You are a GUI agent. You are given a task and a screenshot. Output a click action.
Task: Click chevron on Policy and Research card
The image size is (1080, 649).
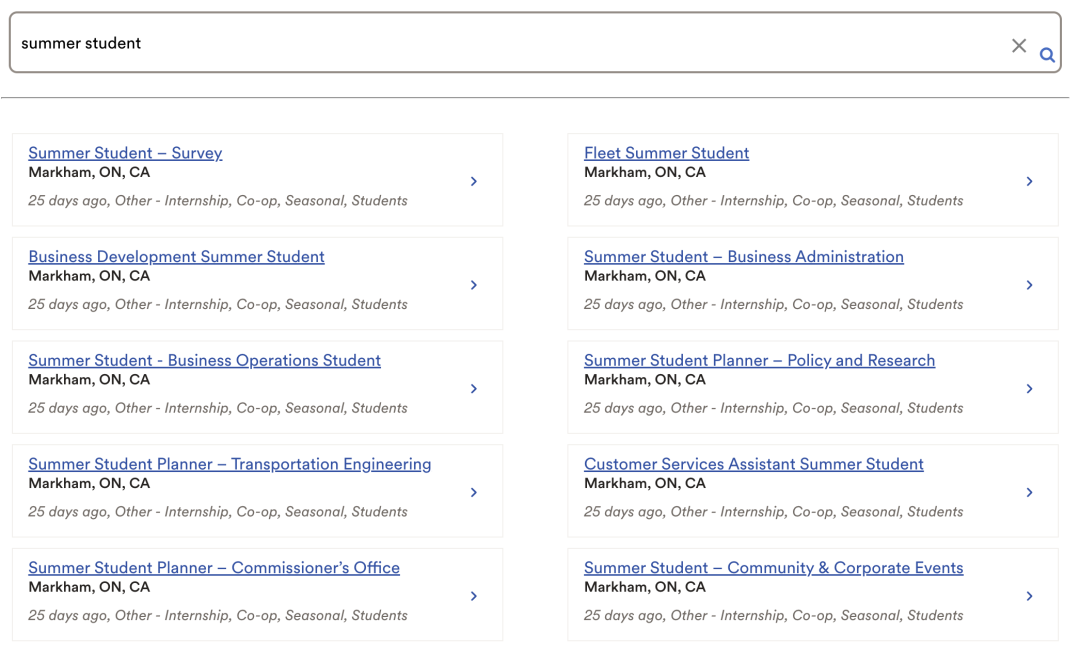pos(1029,389)
